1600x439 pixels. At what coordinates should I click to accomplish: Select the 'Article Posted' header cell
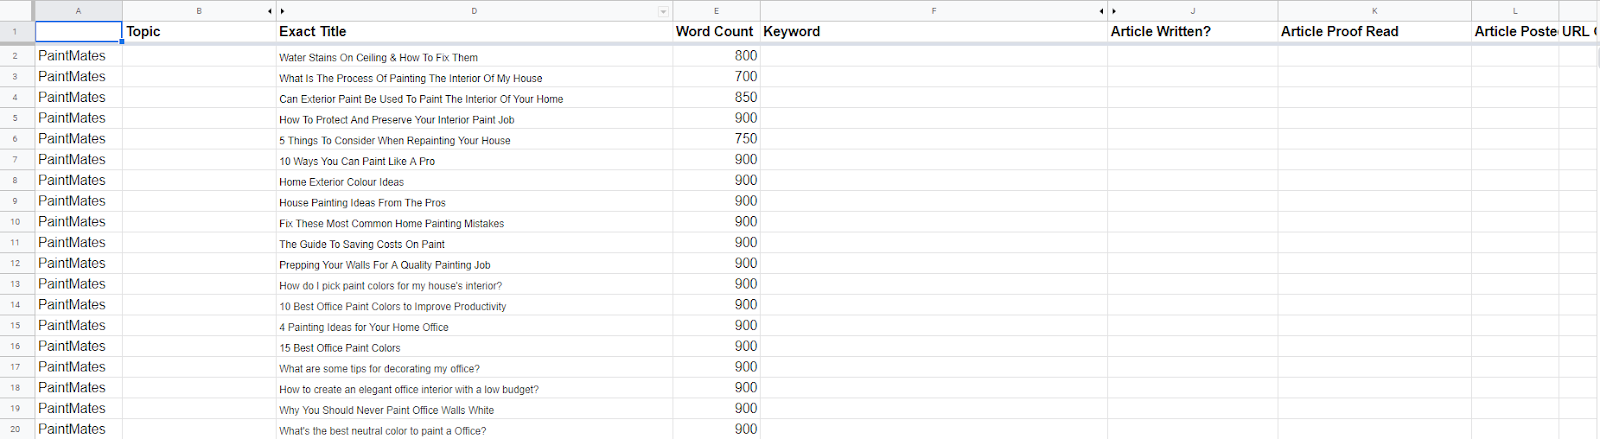[x=1514, y=32]
